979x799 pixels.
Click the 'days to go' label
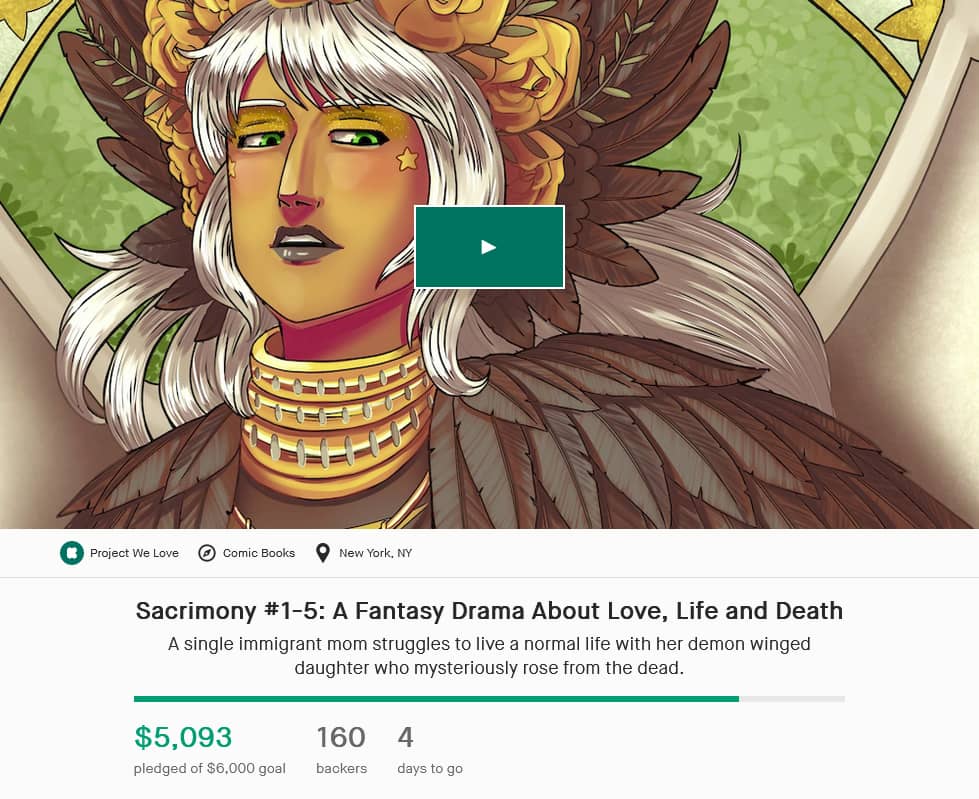pos(430,769)
